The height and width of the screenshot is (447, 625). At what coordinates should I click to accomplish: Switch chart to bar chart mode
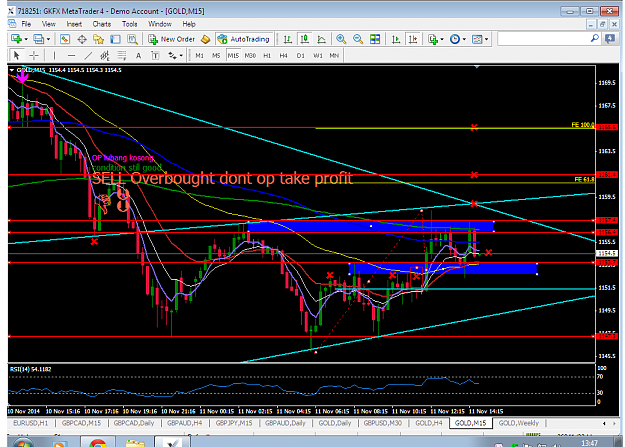287,39
